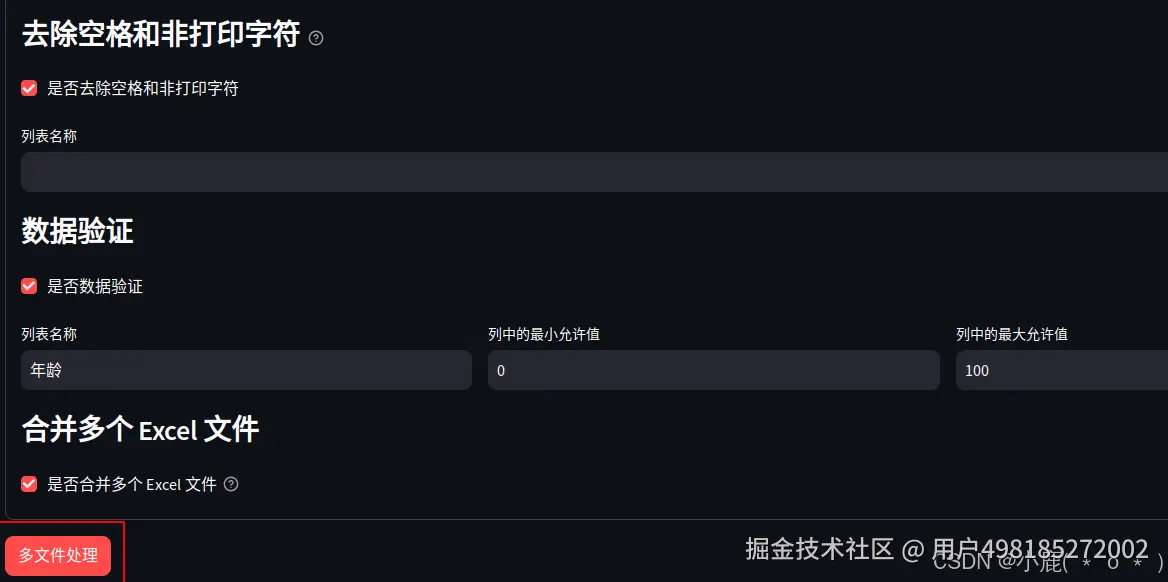Click the 数据验证 section heading

[x=75, y=231]
